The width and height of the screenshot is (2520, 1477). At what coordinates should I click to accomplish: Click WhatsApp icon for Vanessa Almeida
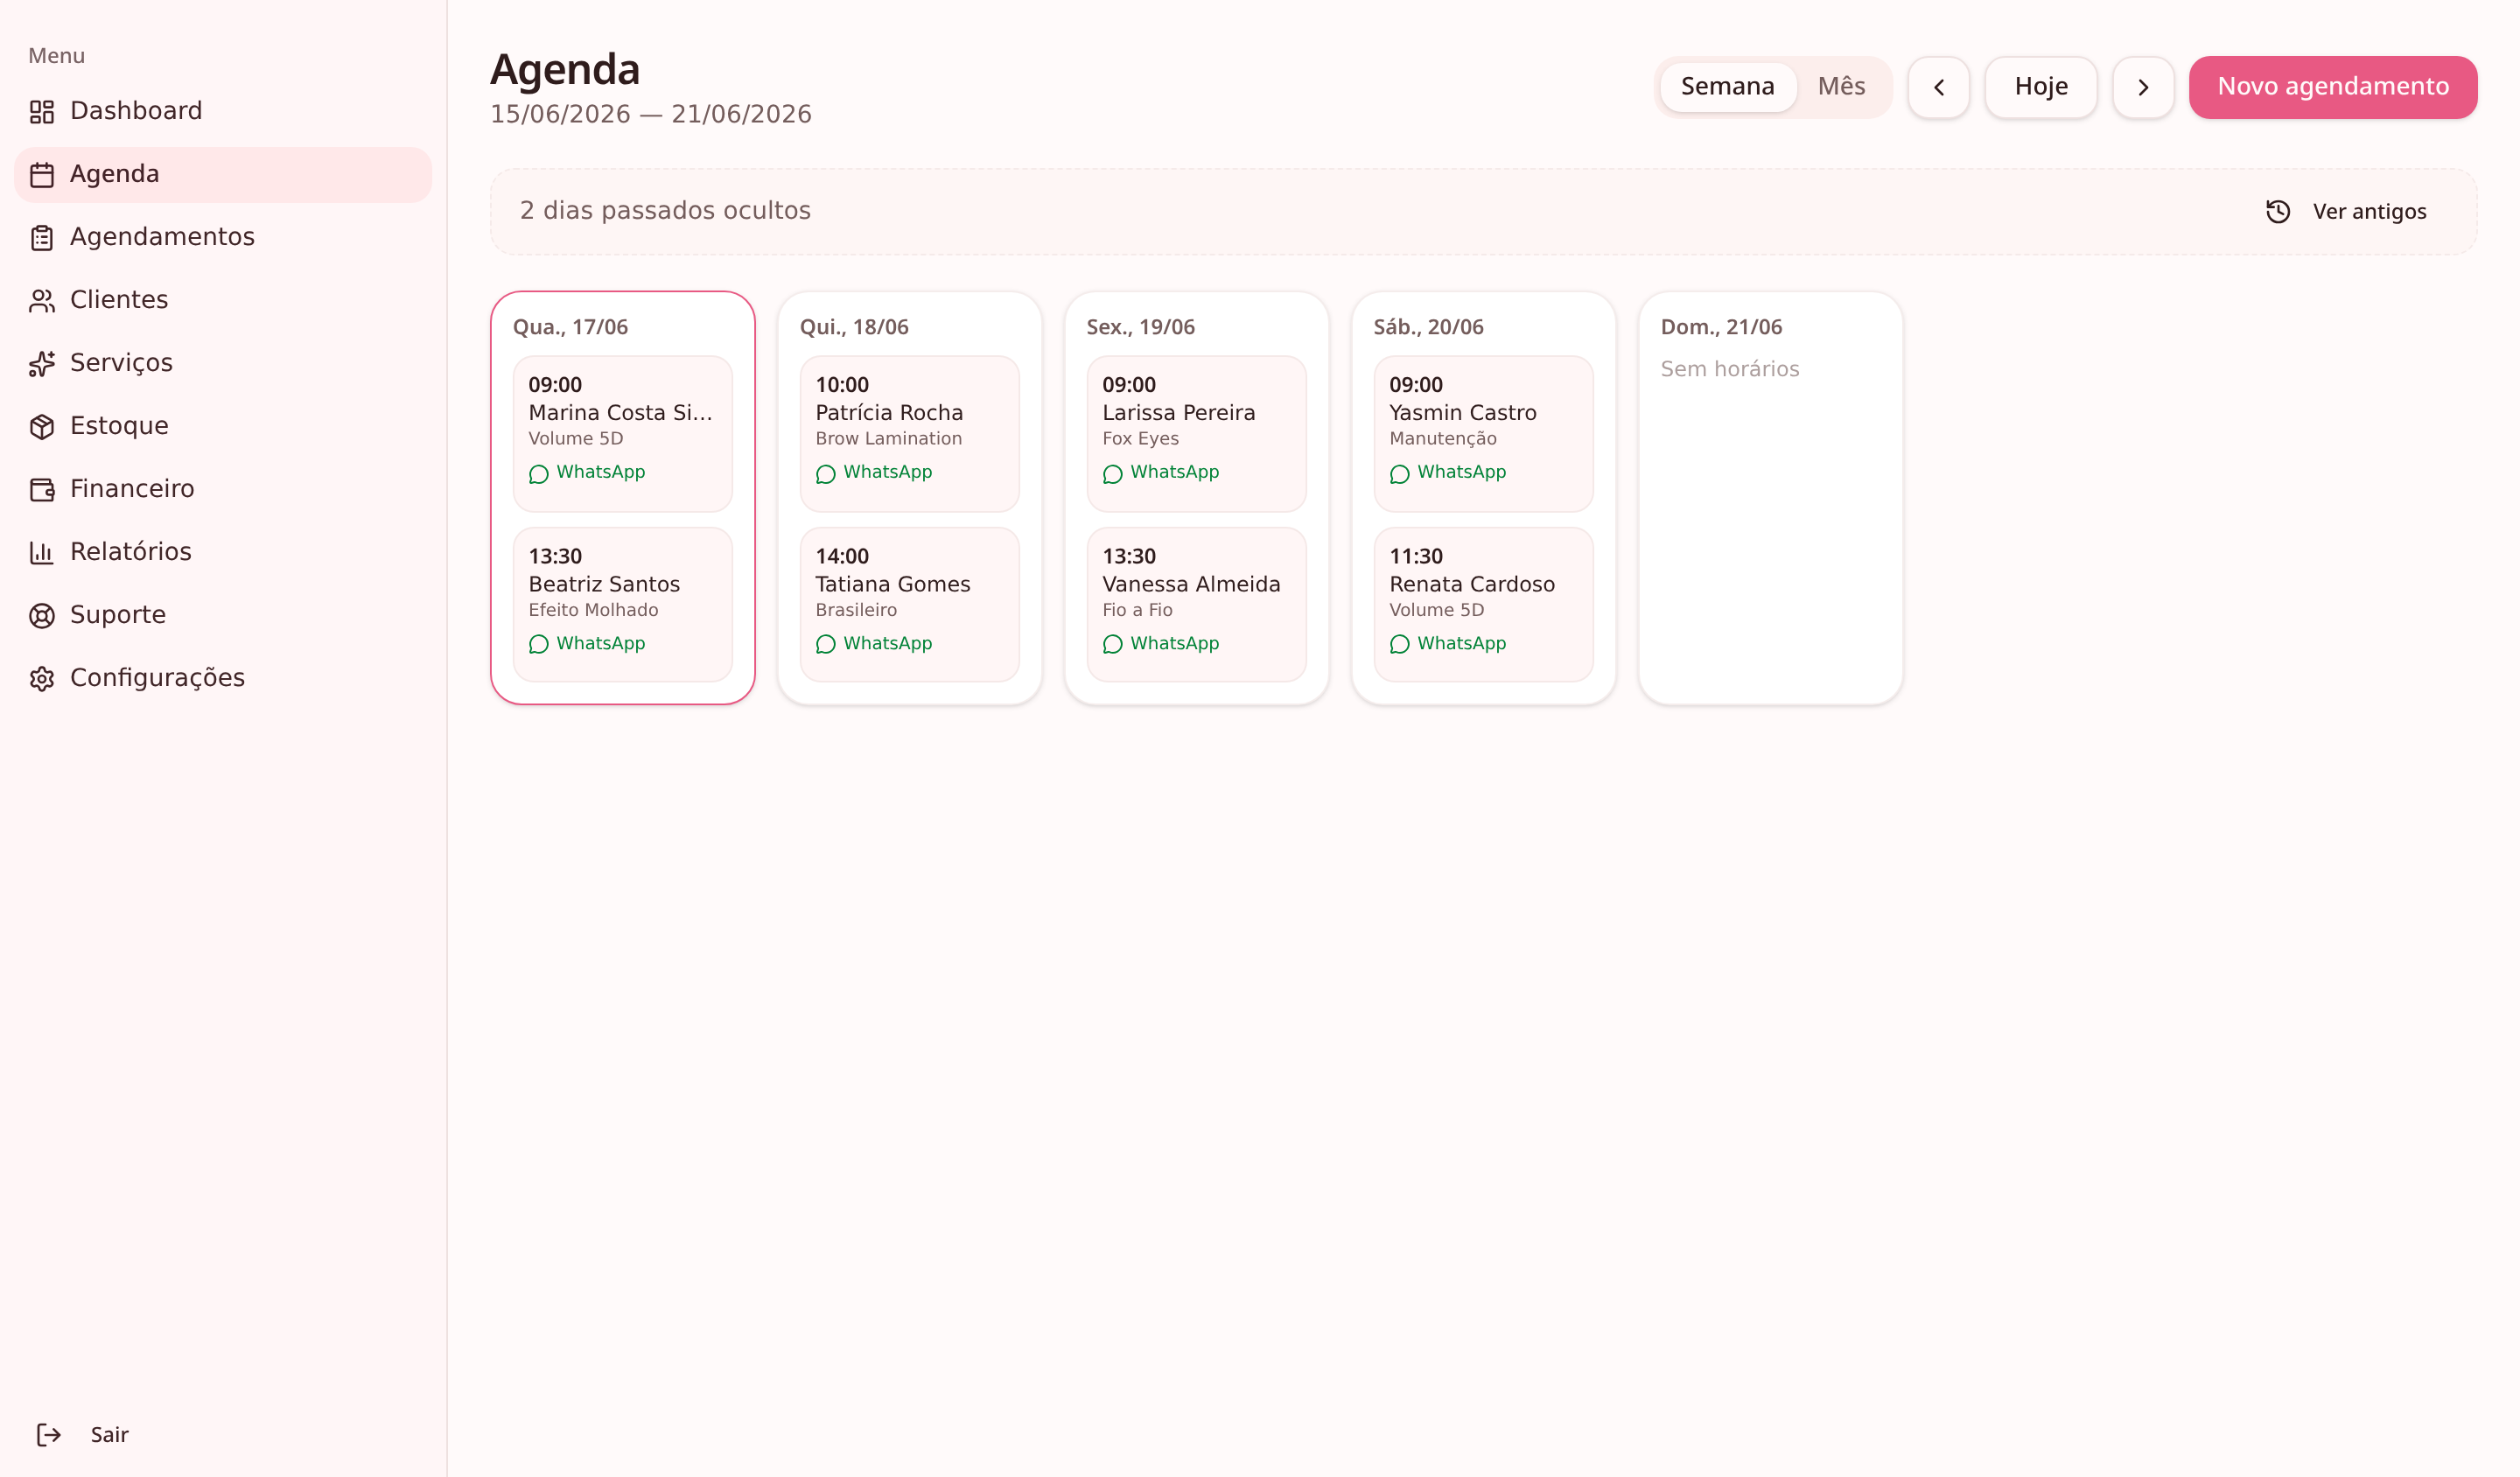coord(1113,645)
